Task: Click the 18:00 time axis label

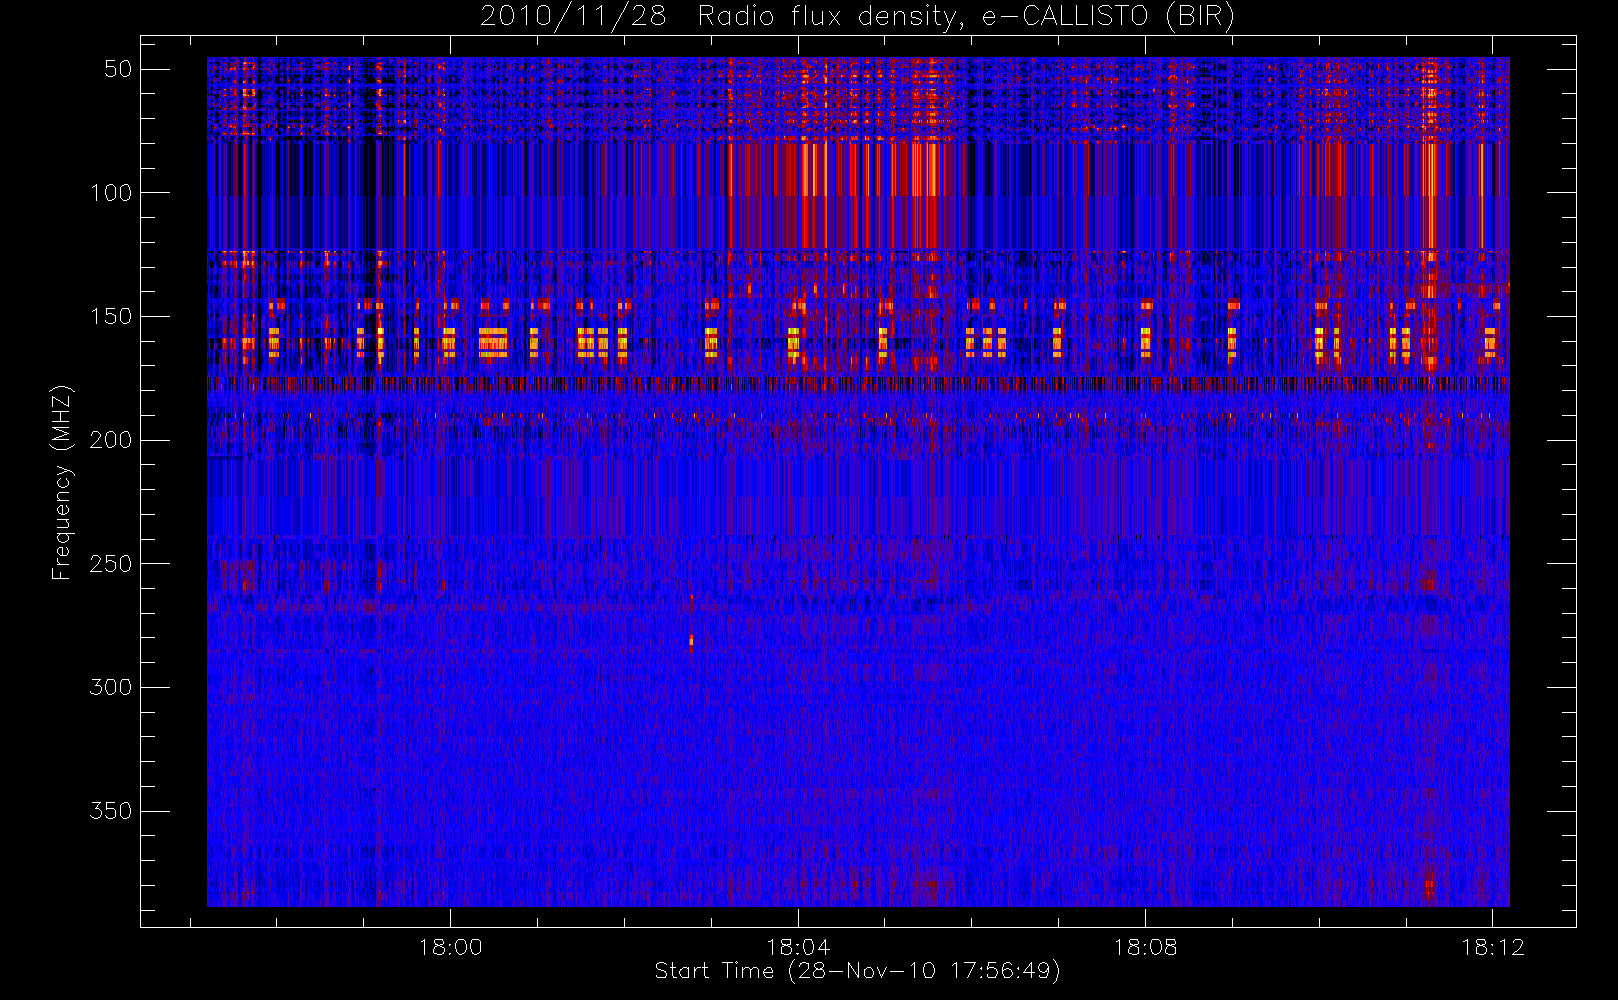Action: 450,947
